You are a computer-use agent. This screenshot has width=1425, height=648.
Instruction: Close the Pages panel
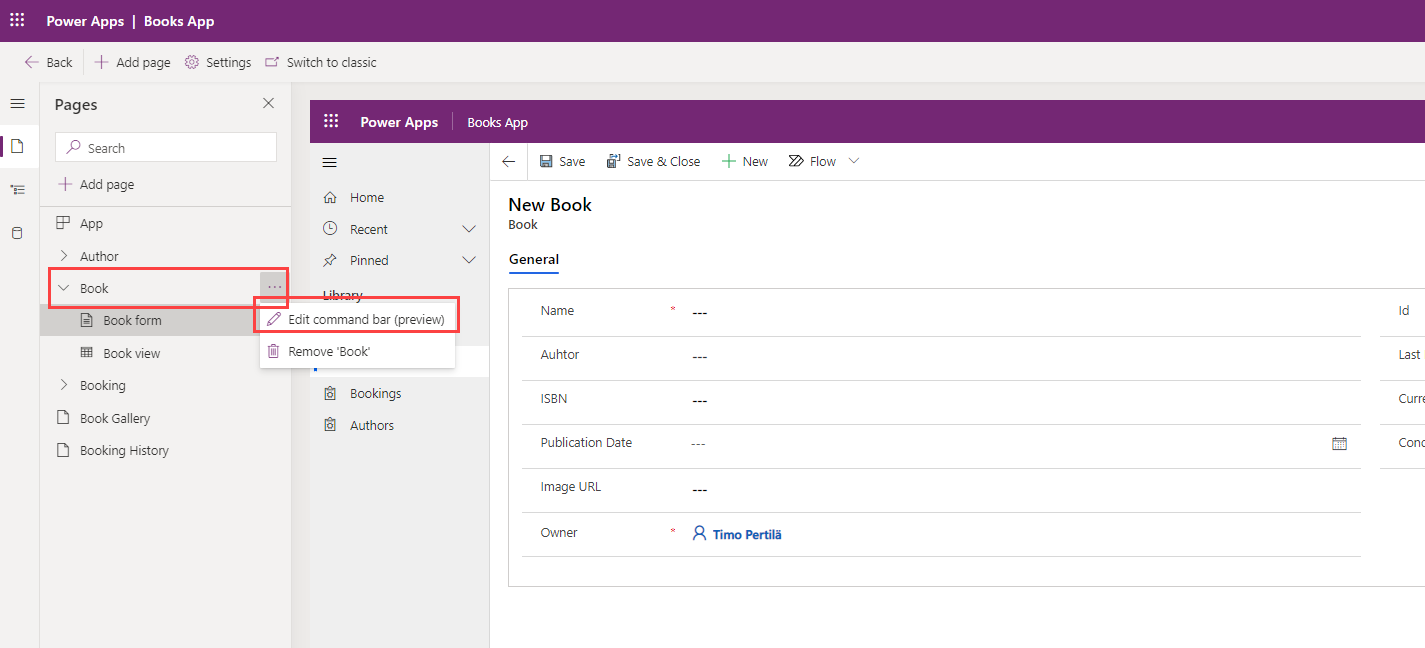click(268, 104)
